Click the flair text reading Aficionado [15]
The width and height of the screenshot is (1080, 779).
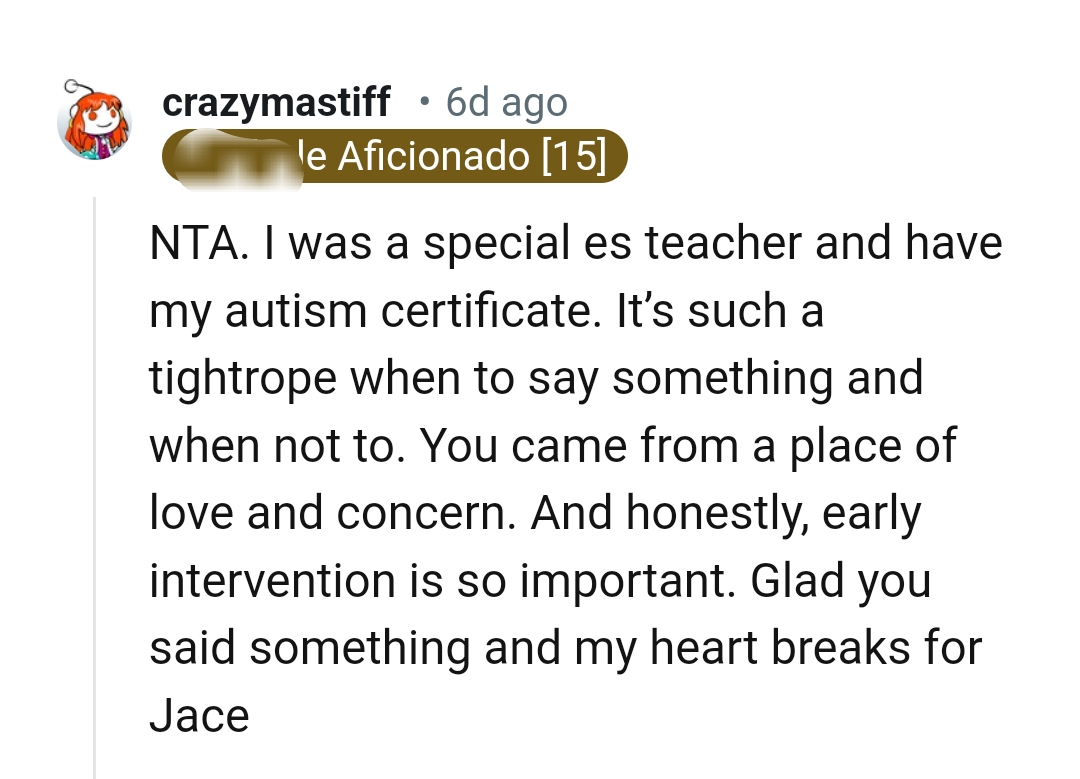[x=470, y=156]
